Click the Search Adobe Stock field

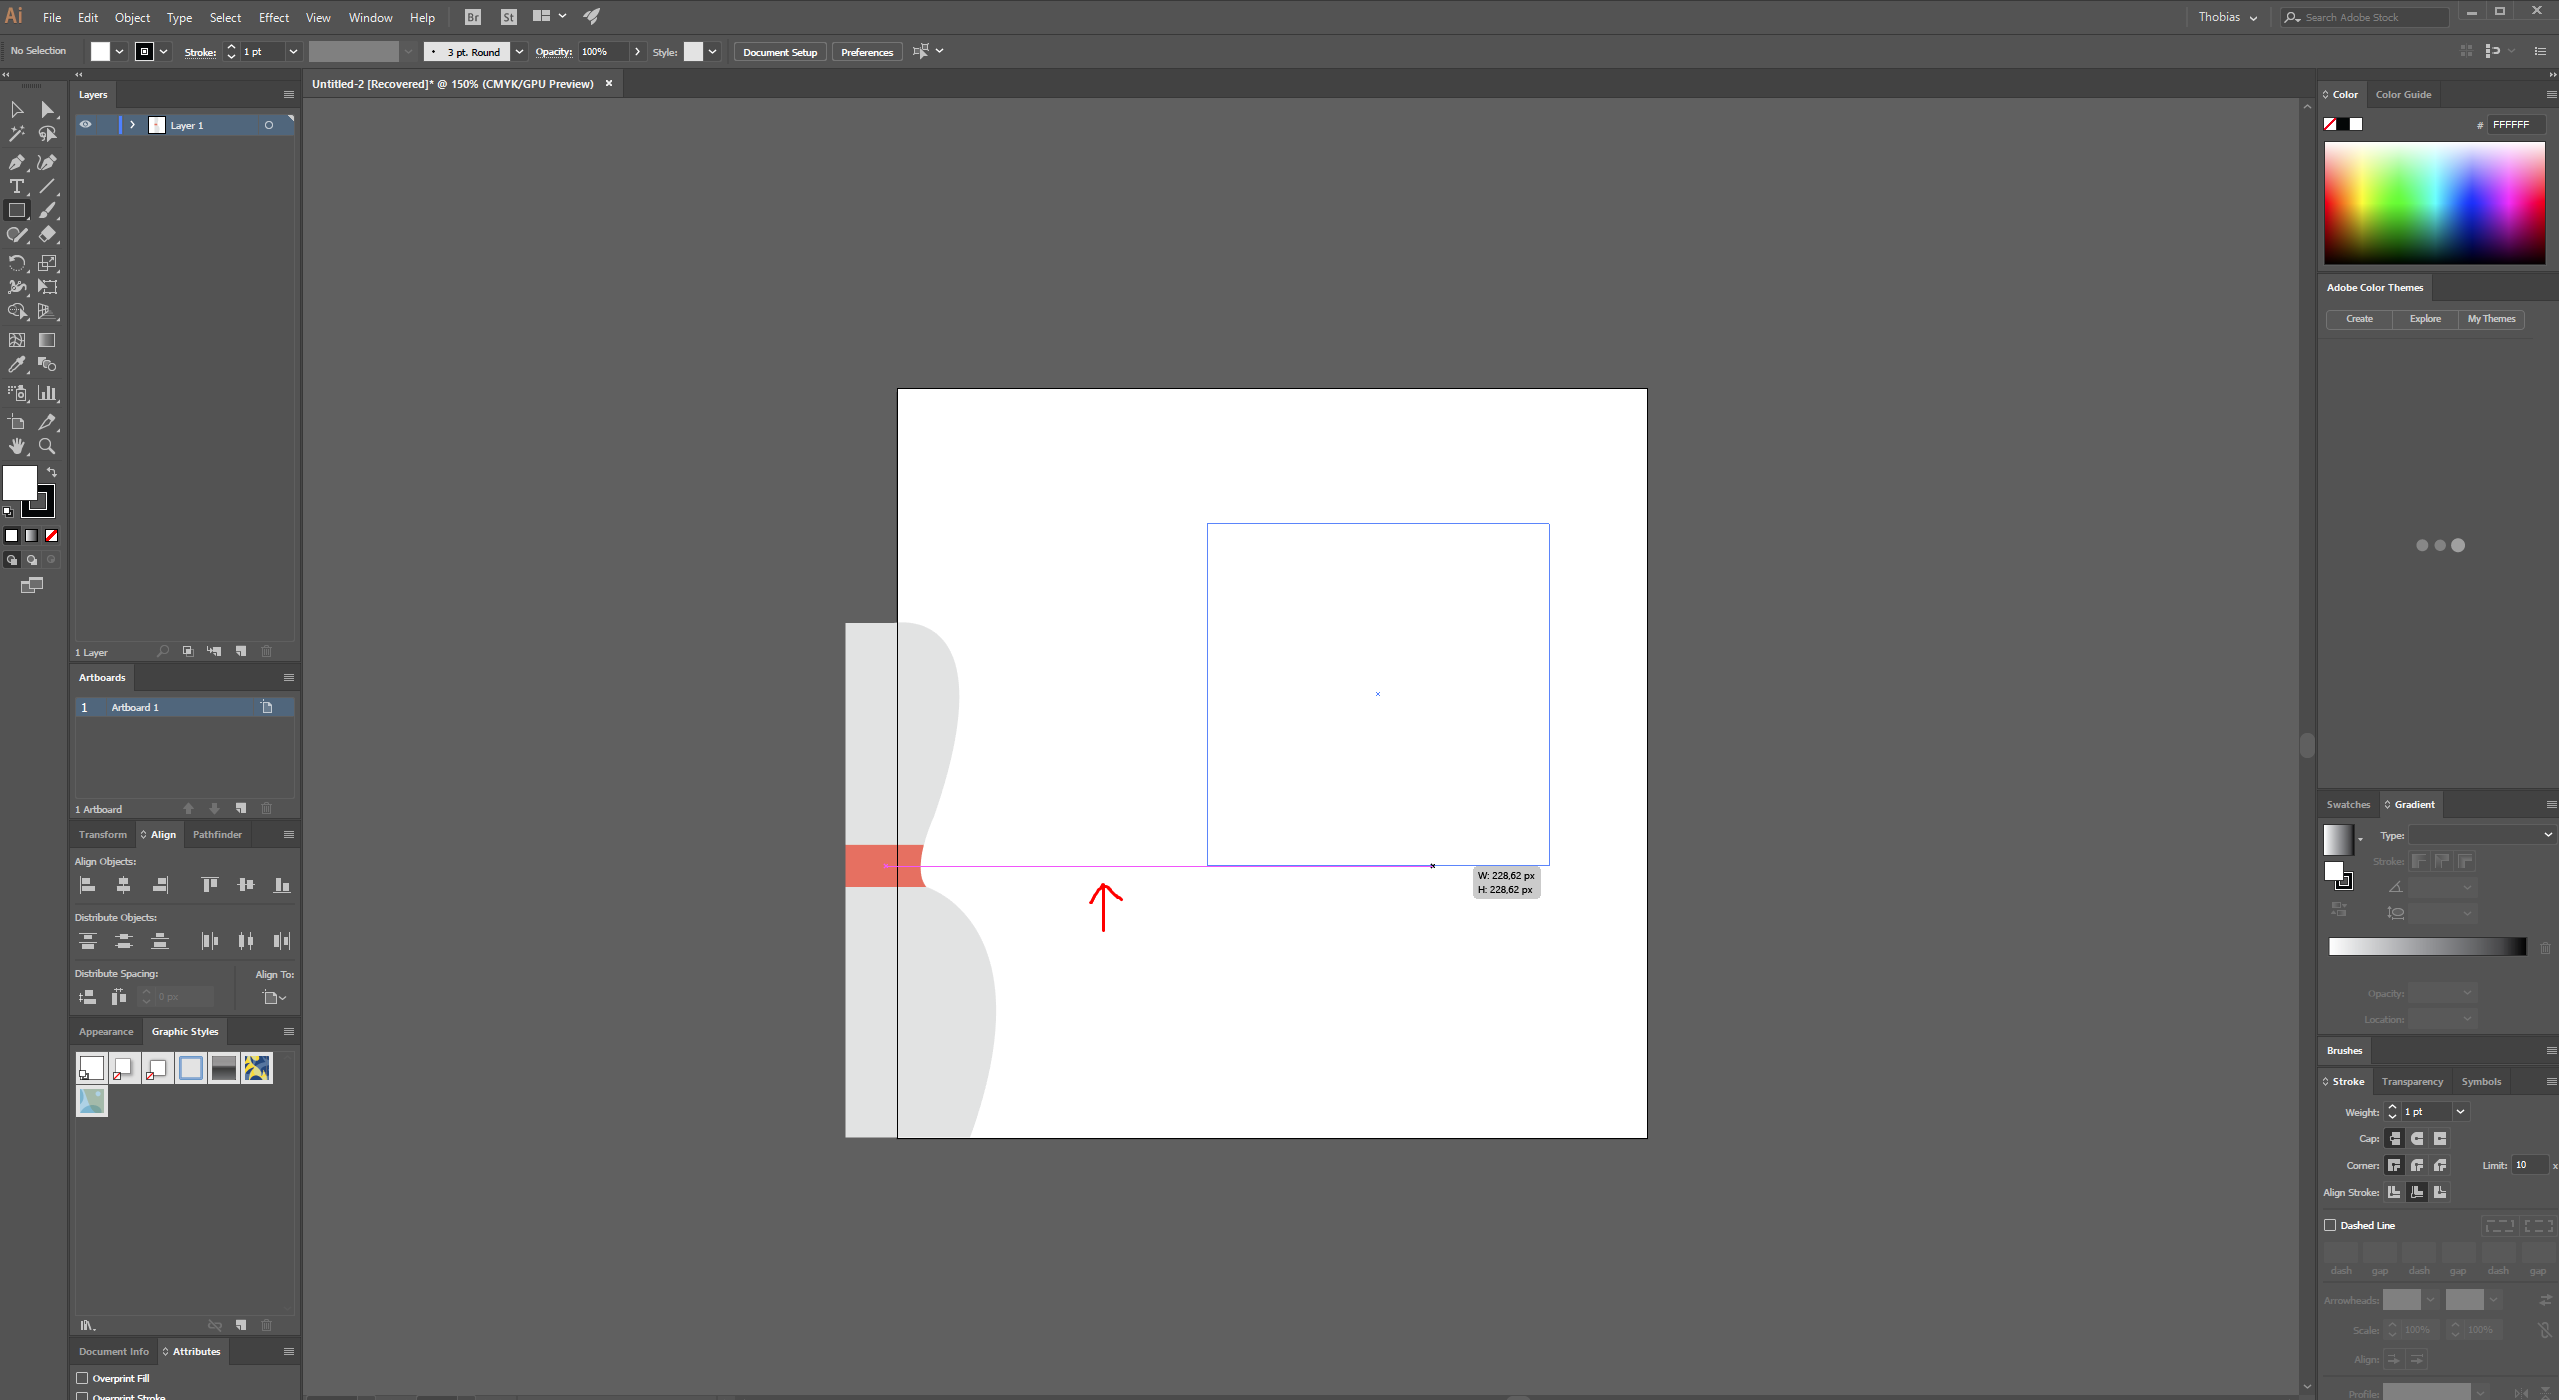coord(2370,17)
